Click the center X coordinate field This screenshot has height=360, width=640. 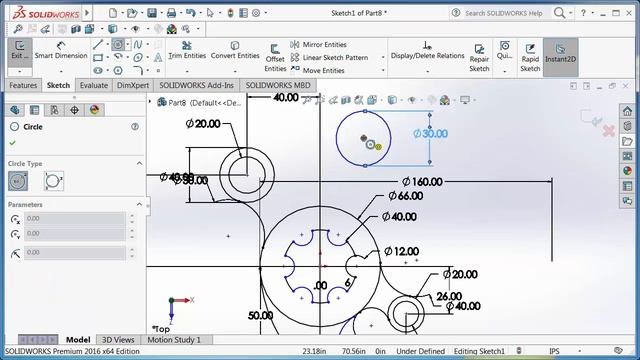pyautogui.click(x=75, y=219)
